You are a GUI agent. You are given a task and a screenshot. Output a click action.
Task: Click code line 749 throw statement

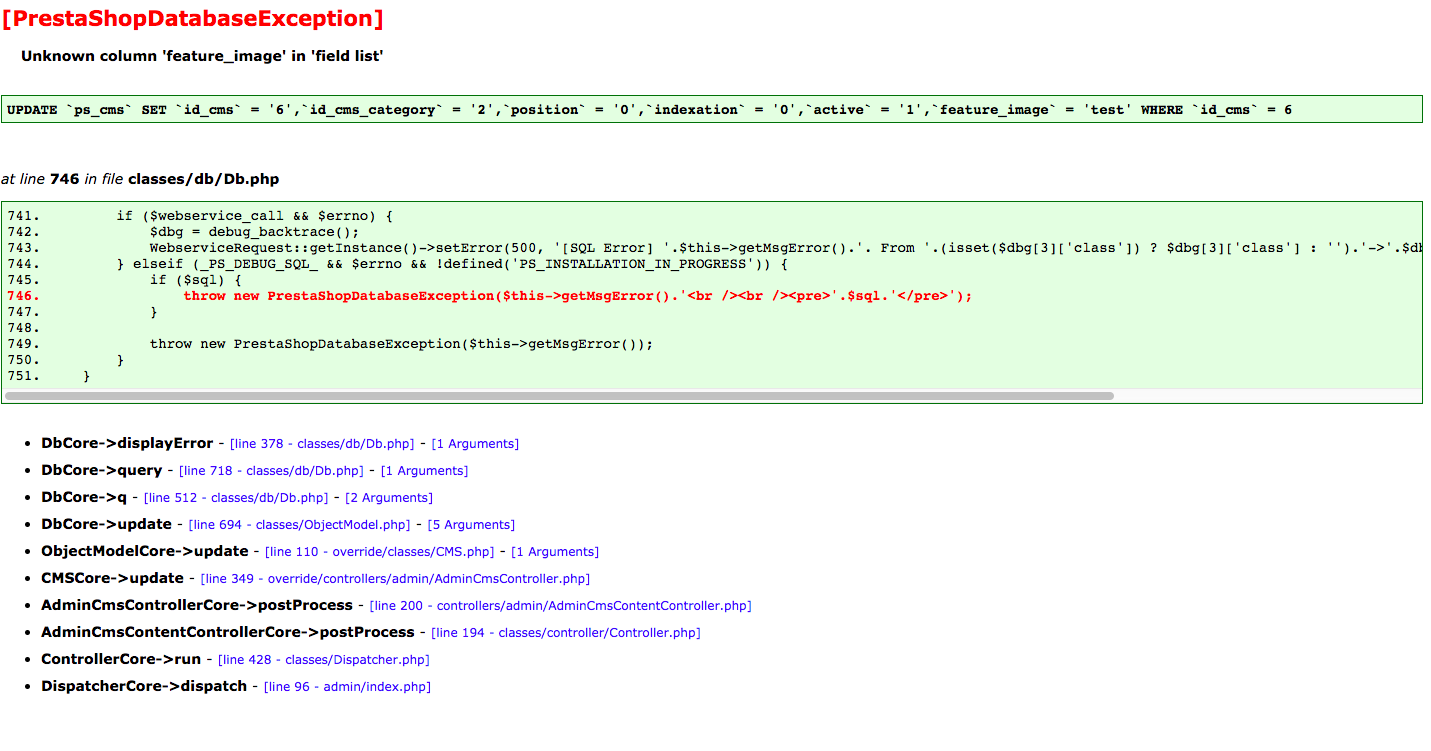coord(401,344)
